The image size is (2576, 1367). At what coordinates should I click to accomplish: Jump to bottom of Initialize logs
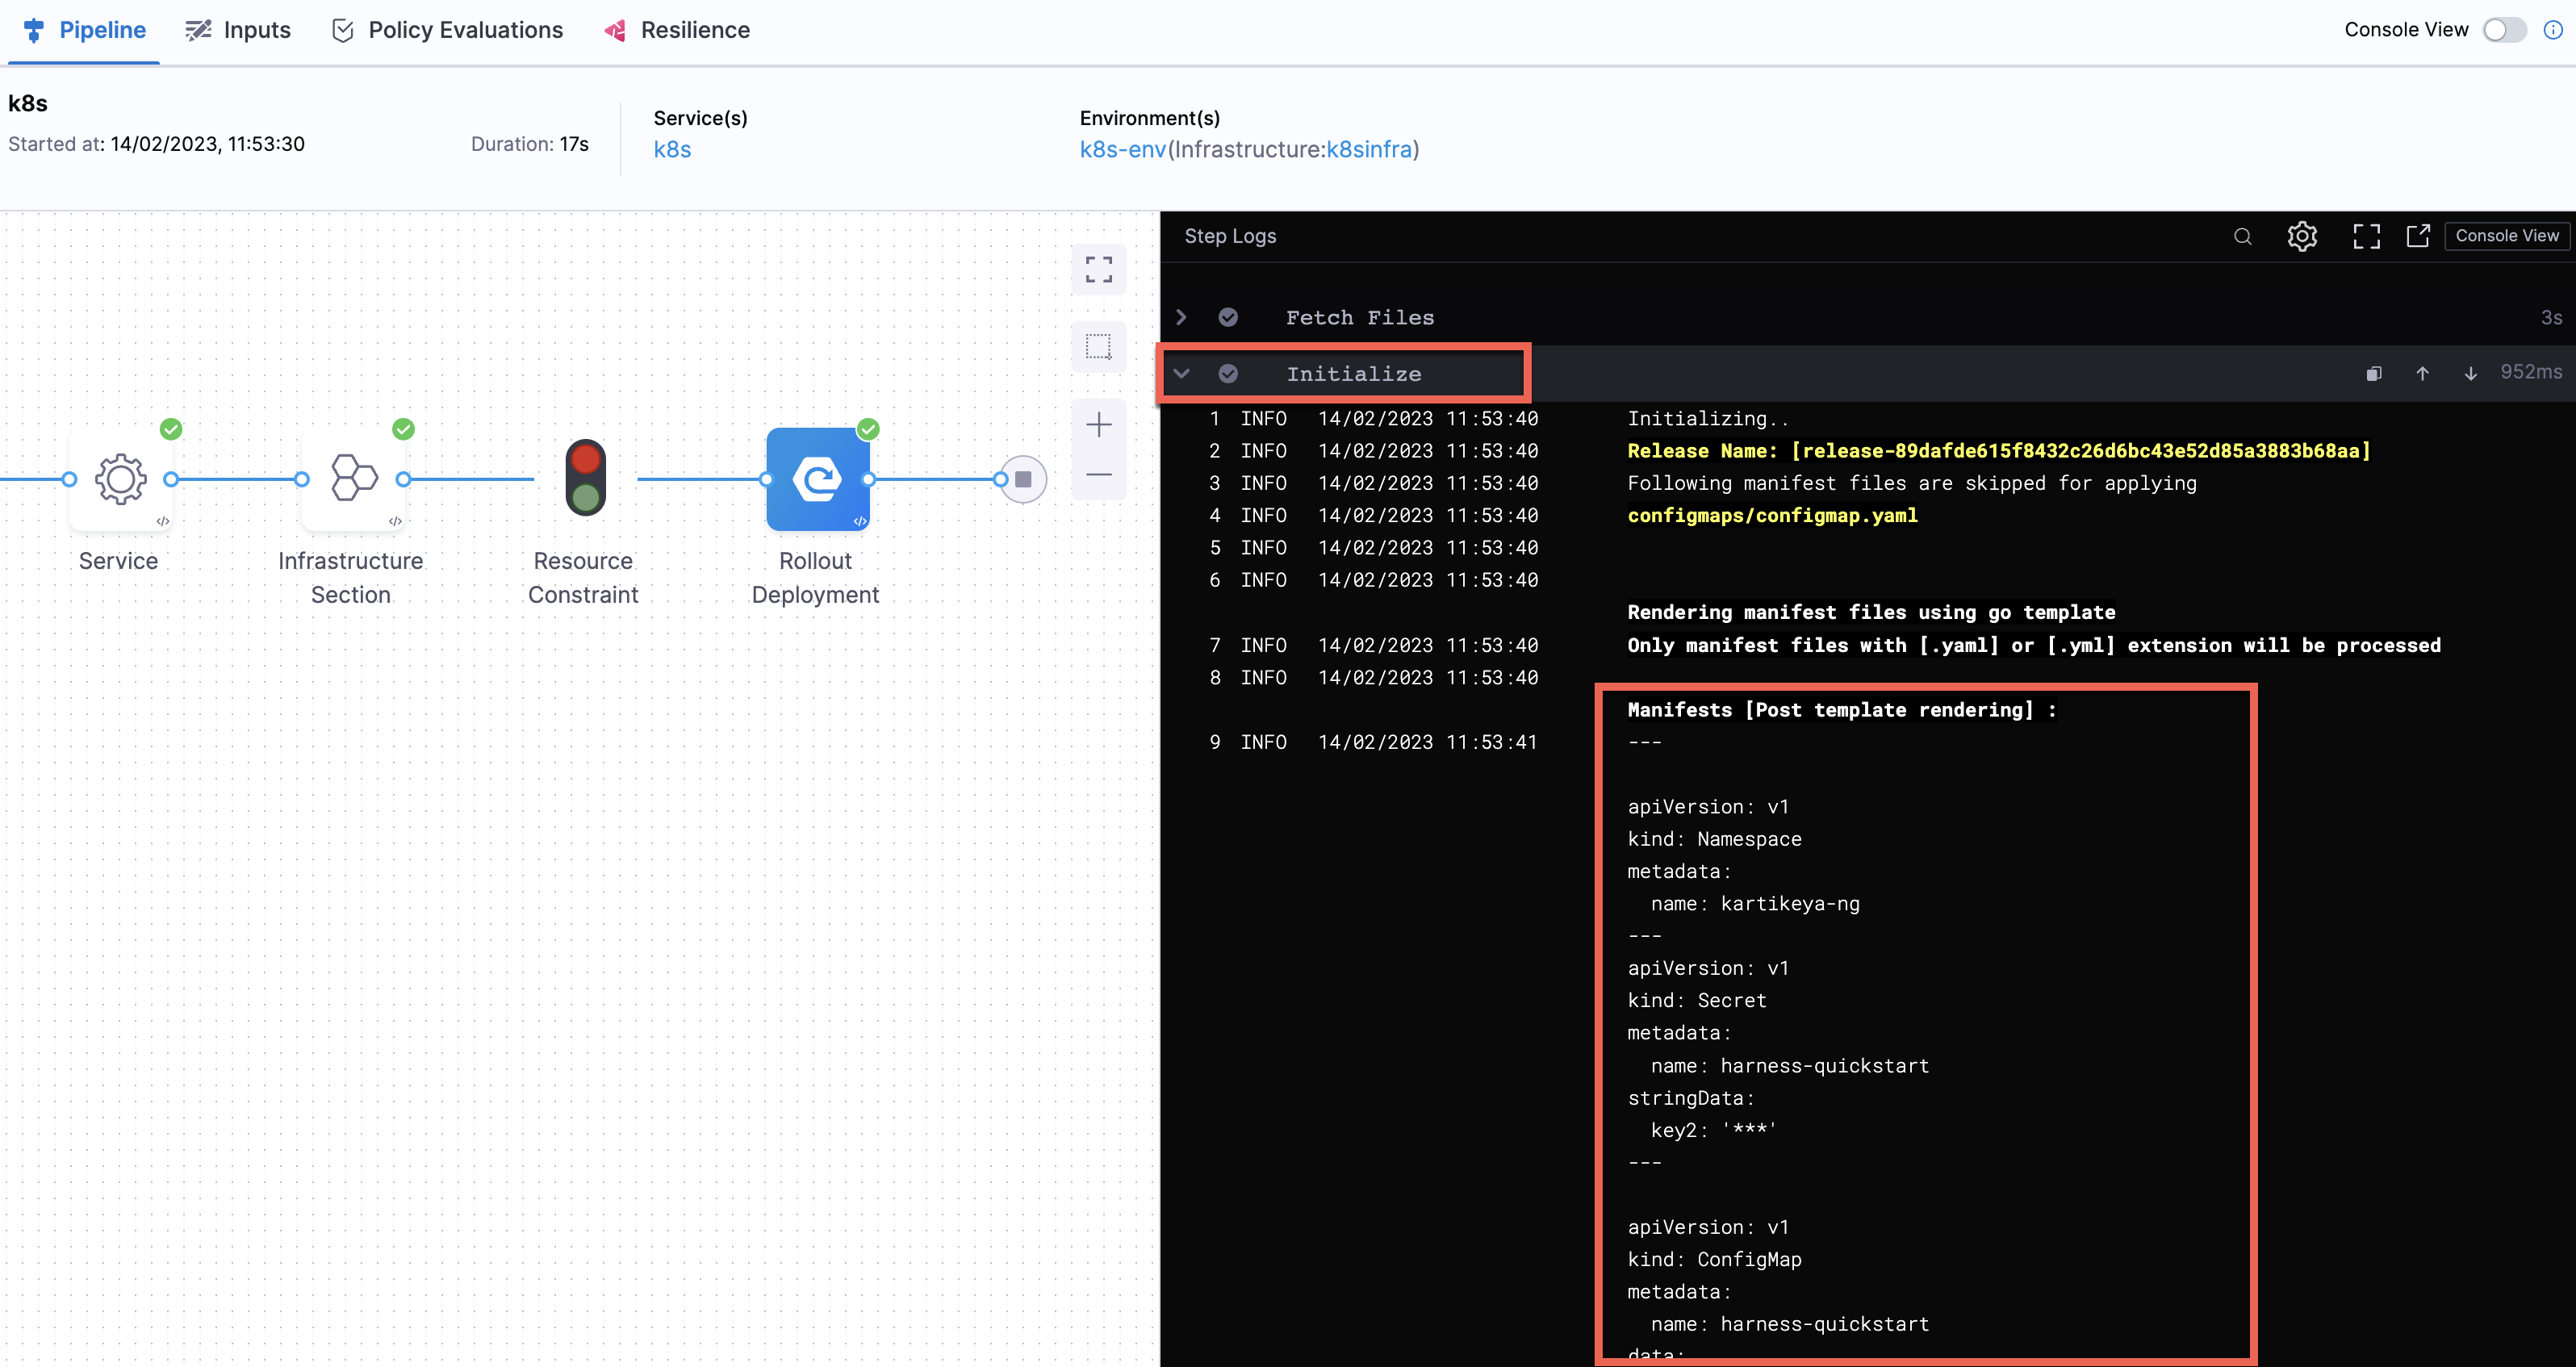coord(2470,374)
